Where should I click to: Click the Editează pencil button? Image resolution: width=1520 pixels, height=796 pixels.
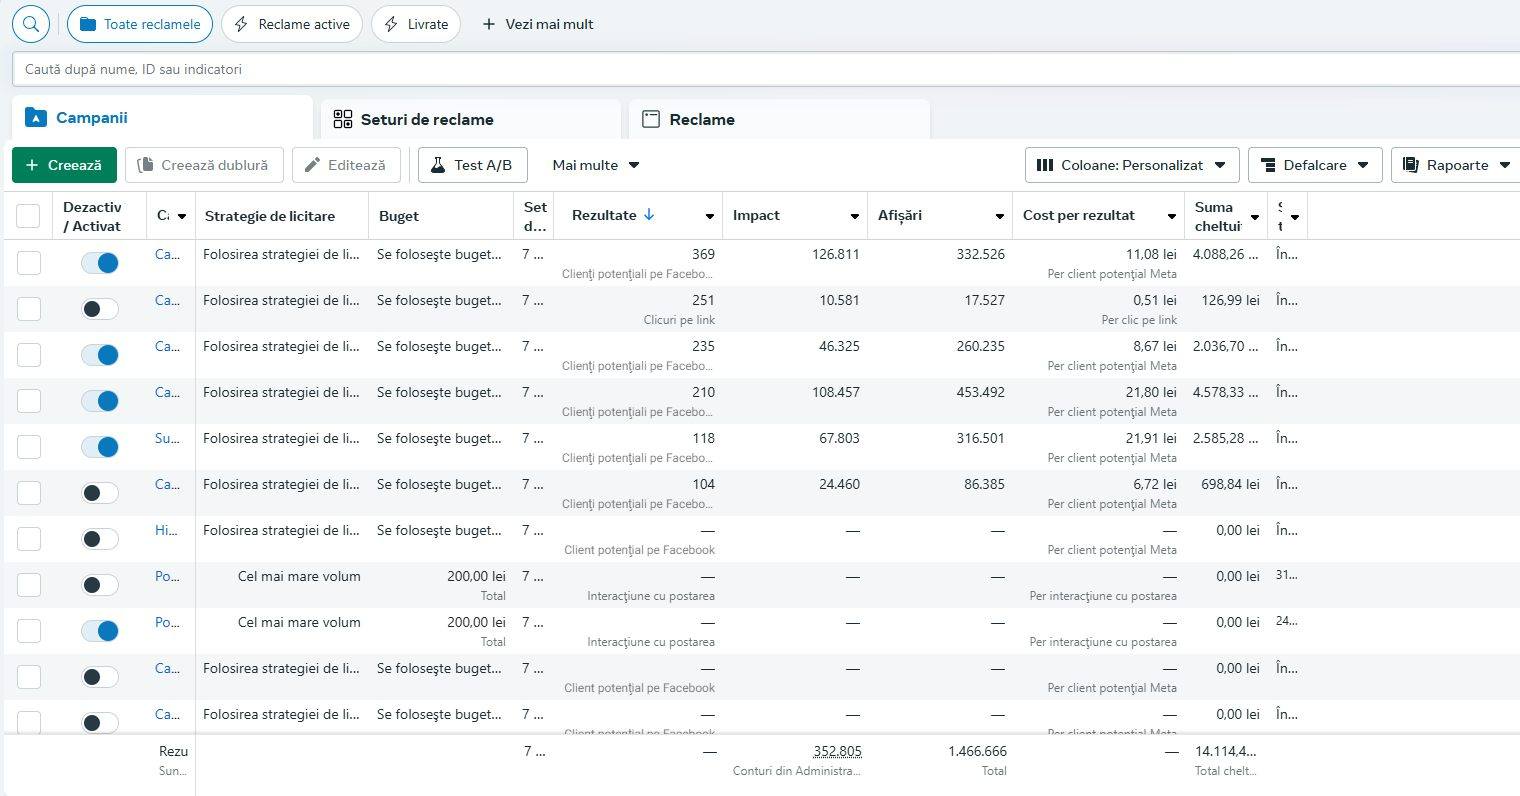click(346, 165)
